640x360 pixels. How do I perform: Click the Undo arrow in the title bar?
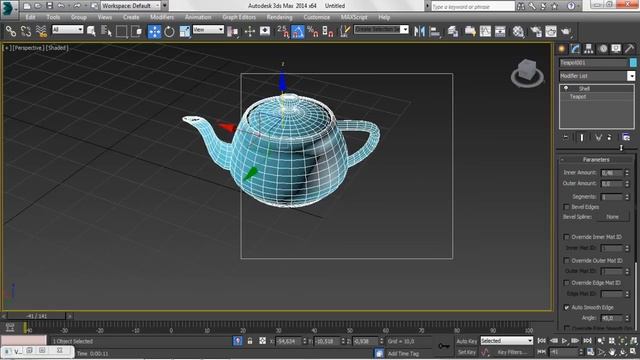click(x=61, y=6)
